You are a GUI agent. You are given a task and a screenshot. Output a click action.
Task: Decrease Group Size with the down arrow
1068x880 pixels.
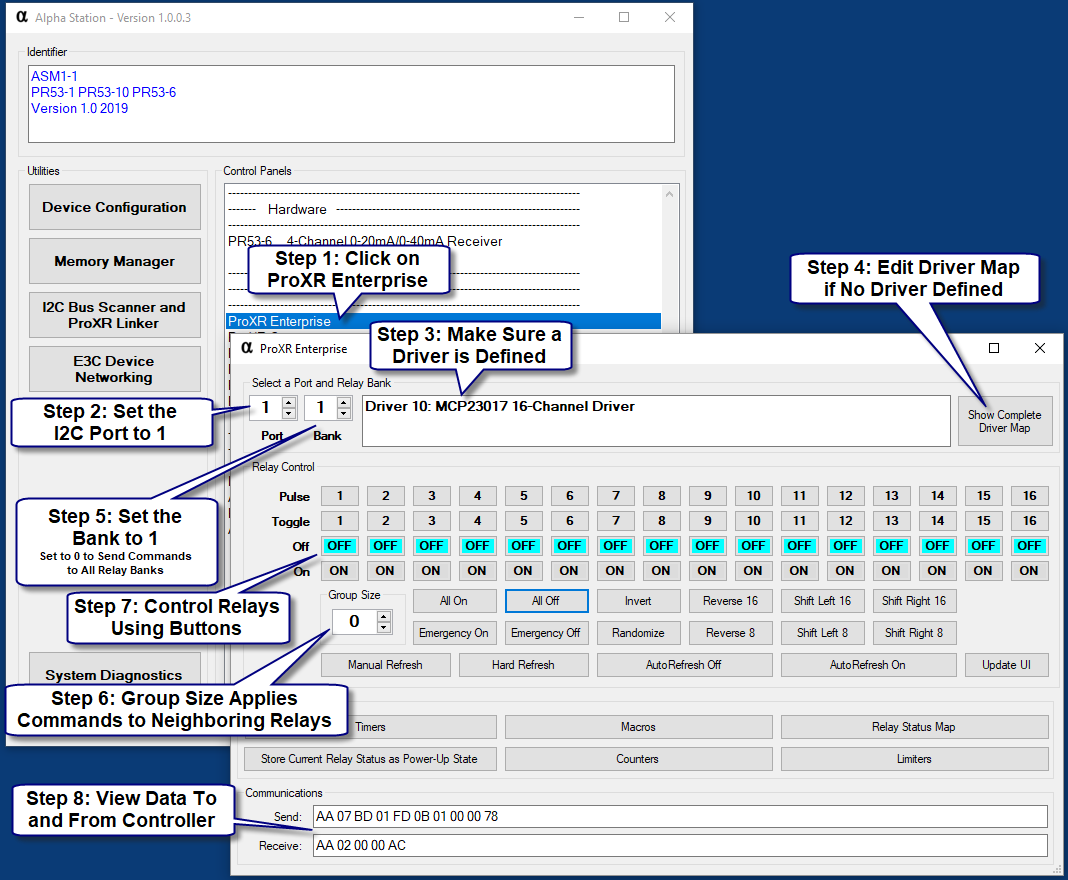click(x=384, y=627)
